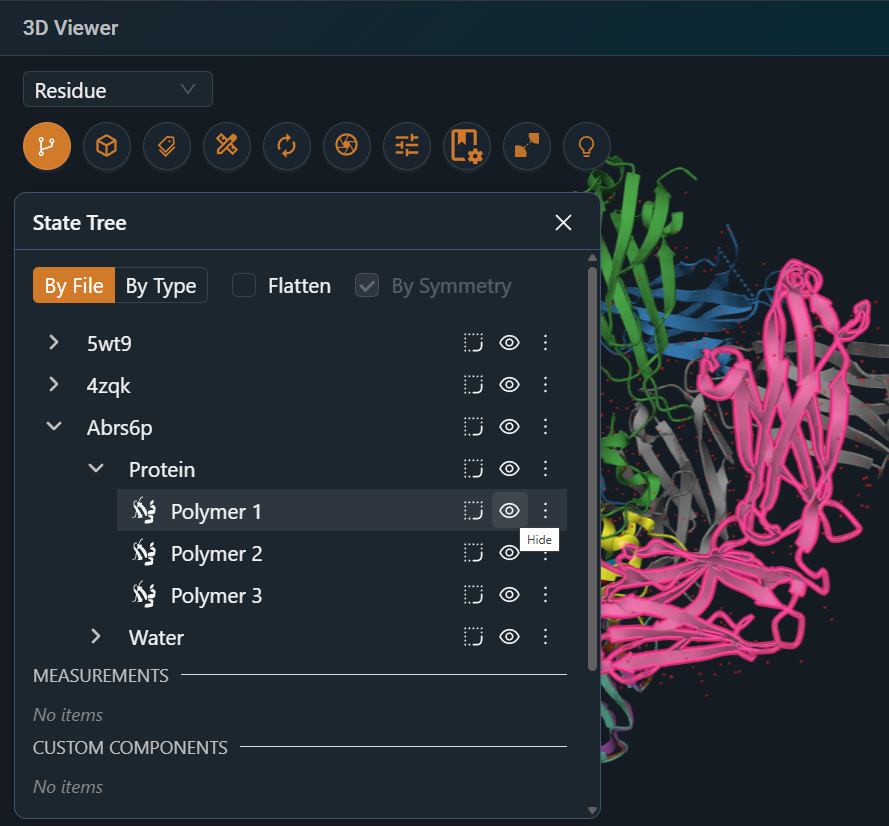This screenshot has height=826, width=889.
Task: Click the bookmark with gear icon
Action: point(467,147)
